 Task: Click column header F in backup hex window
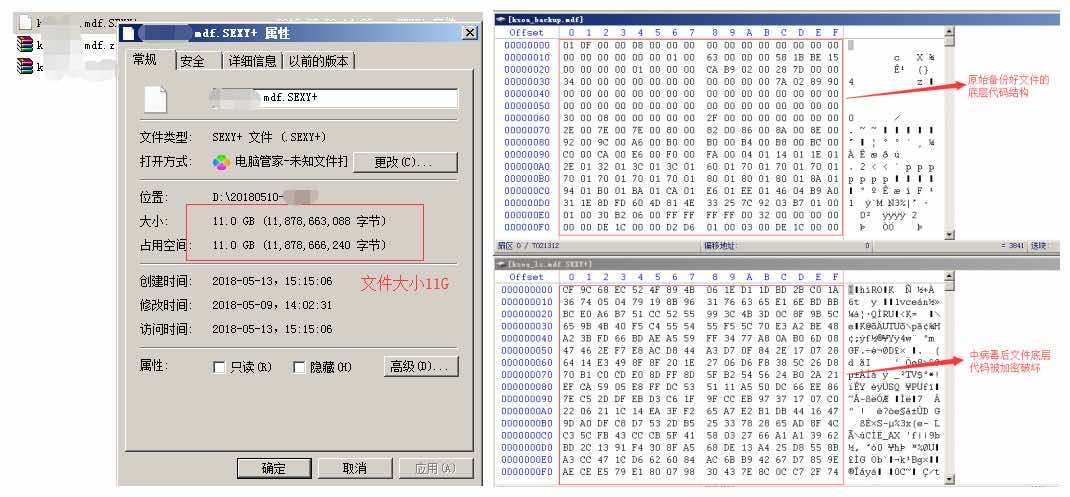click(835, 32)
